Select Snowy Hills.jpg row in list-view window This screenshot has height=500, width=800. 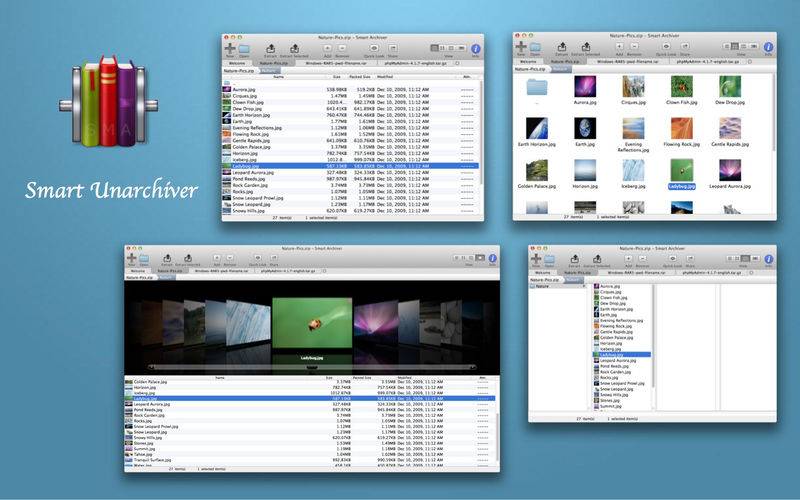[350, 211]
